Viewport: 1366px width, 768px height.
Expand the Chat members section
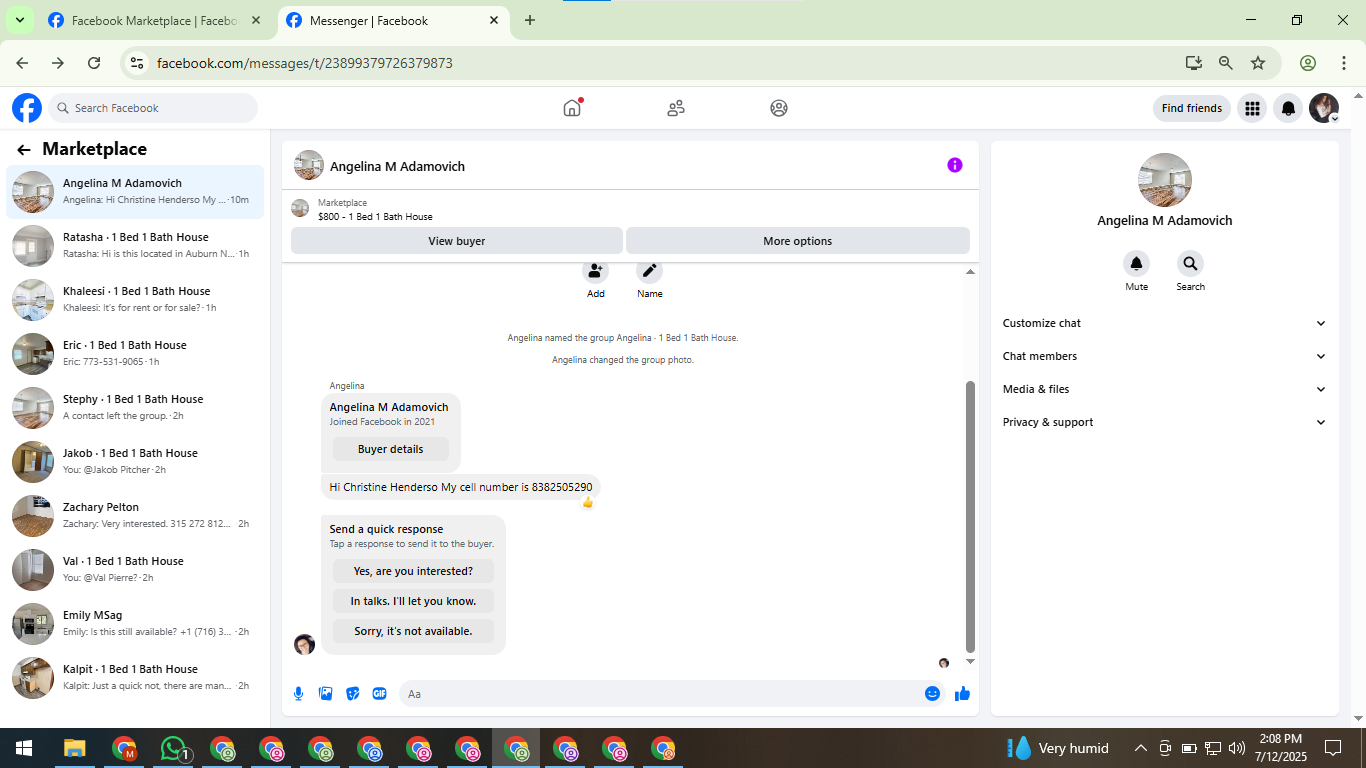pos(1165,356)
